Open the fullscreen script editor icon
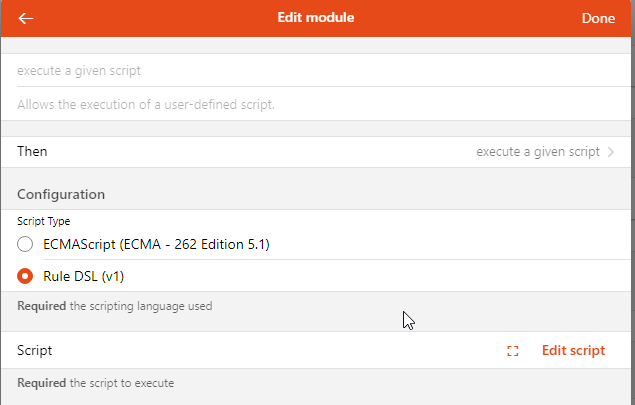The width and height of the screenshot is (635, 405). (x=513, y=351)
